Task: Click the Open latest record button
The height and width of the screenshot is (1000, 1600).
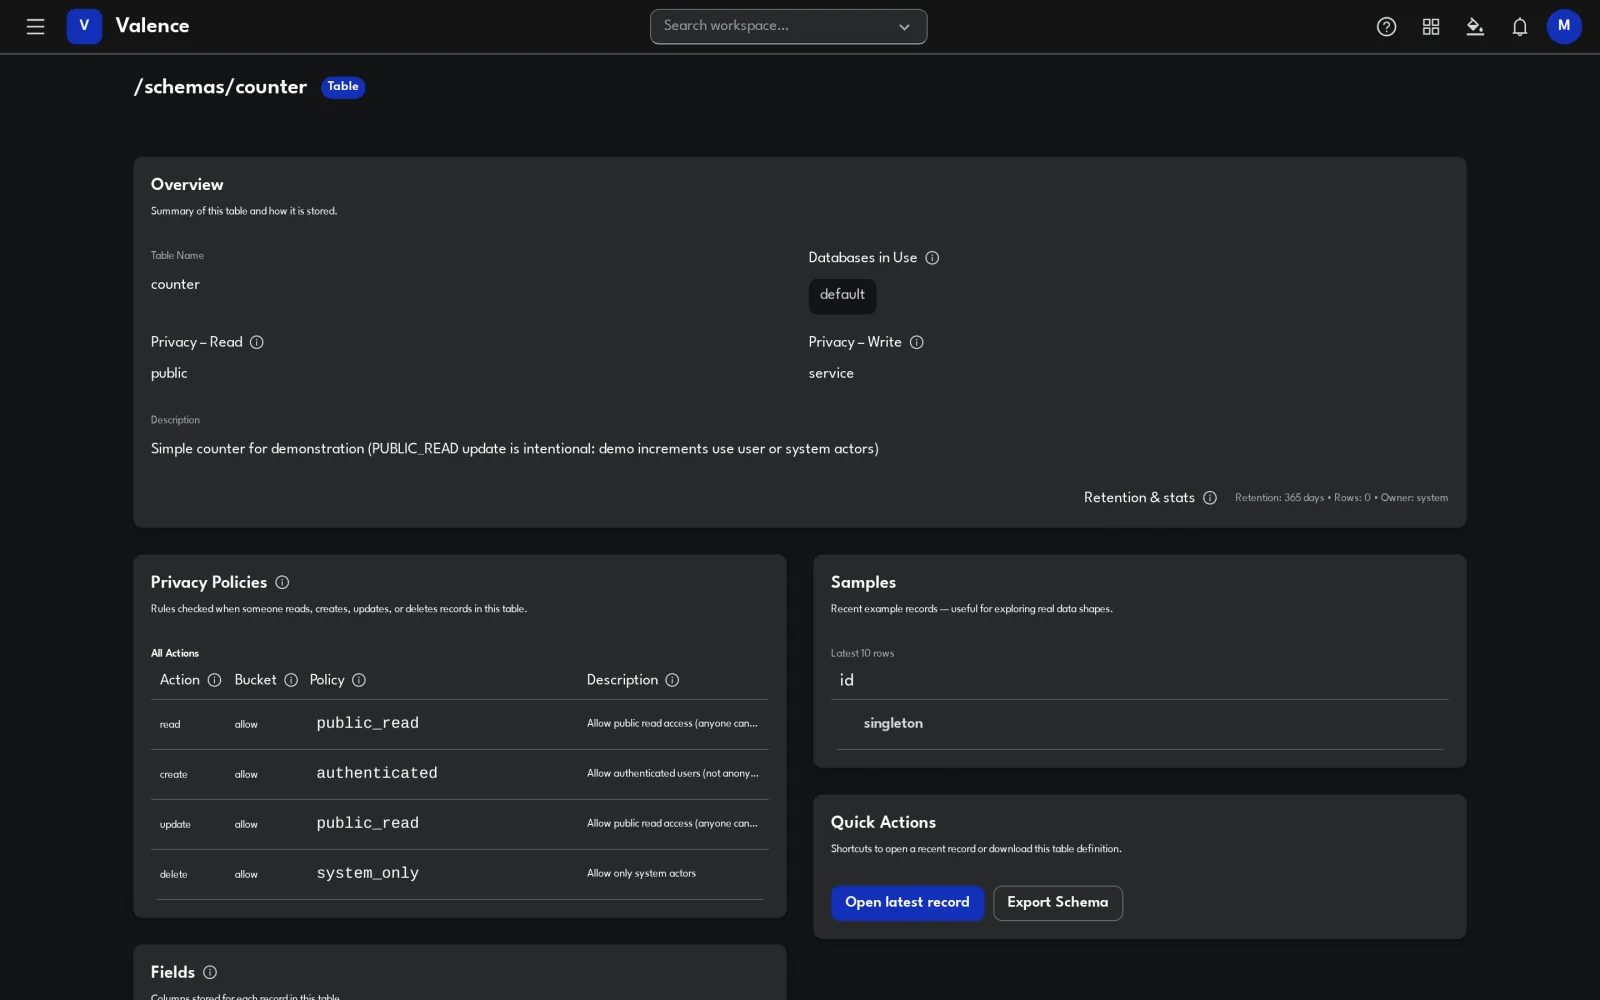Action: tap(907, 903)
